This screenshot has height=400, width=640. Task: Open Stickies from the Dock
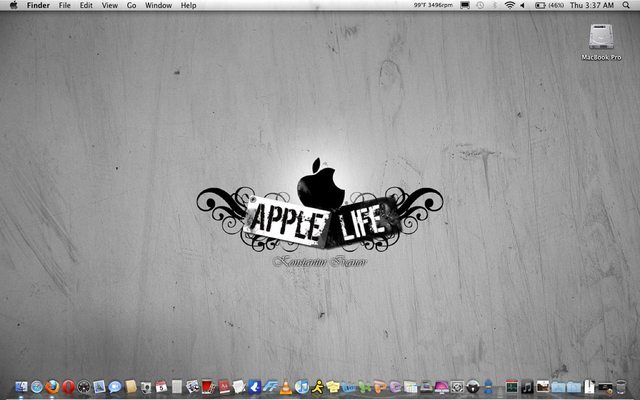(333, 387)
